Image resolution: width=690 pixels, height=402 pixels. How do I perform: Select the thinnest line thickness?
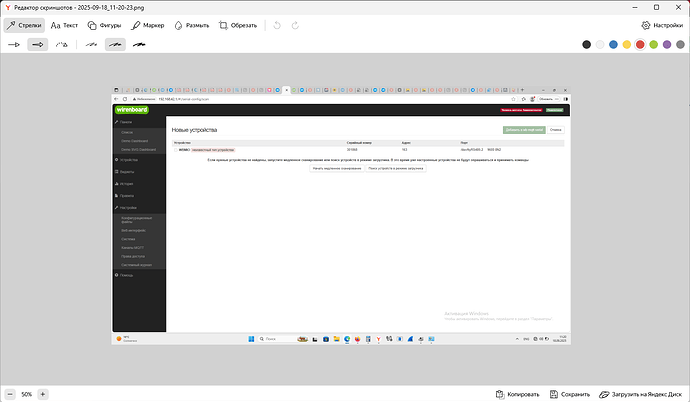coord(91,45)
